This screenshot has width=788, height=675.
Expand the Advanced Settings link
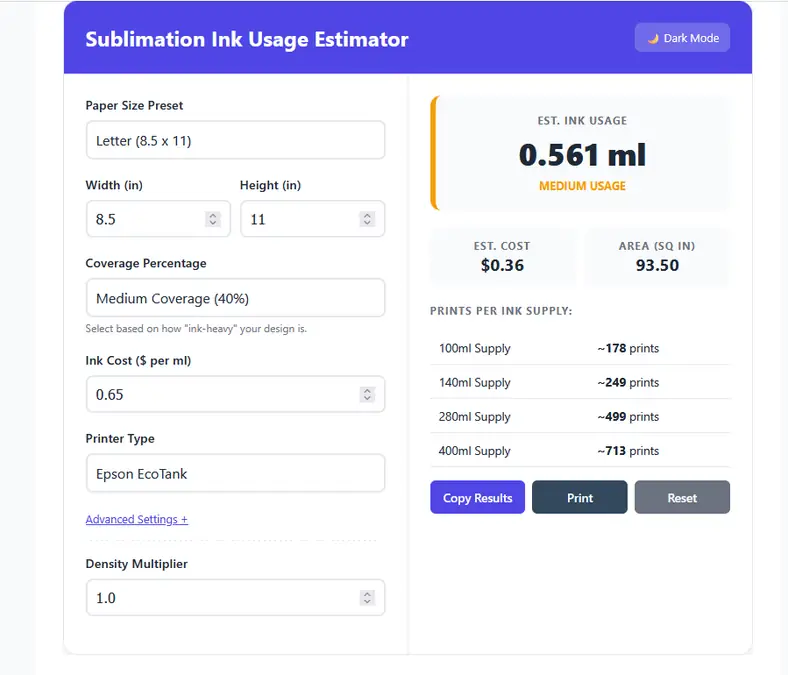(x=137, y=519)
